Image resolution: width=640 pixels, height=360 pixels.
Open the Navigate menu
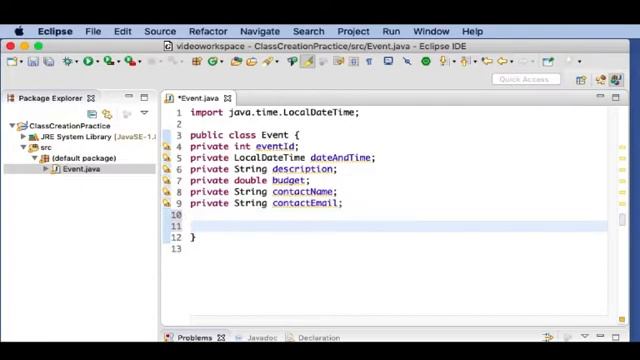[260, 31]
